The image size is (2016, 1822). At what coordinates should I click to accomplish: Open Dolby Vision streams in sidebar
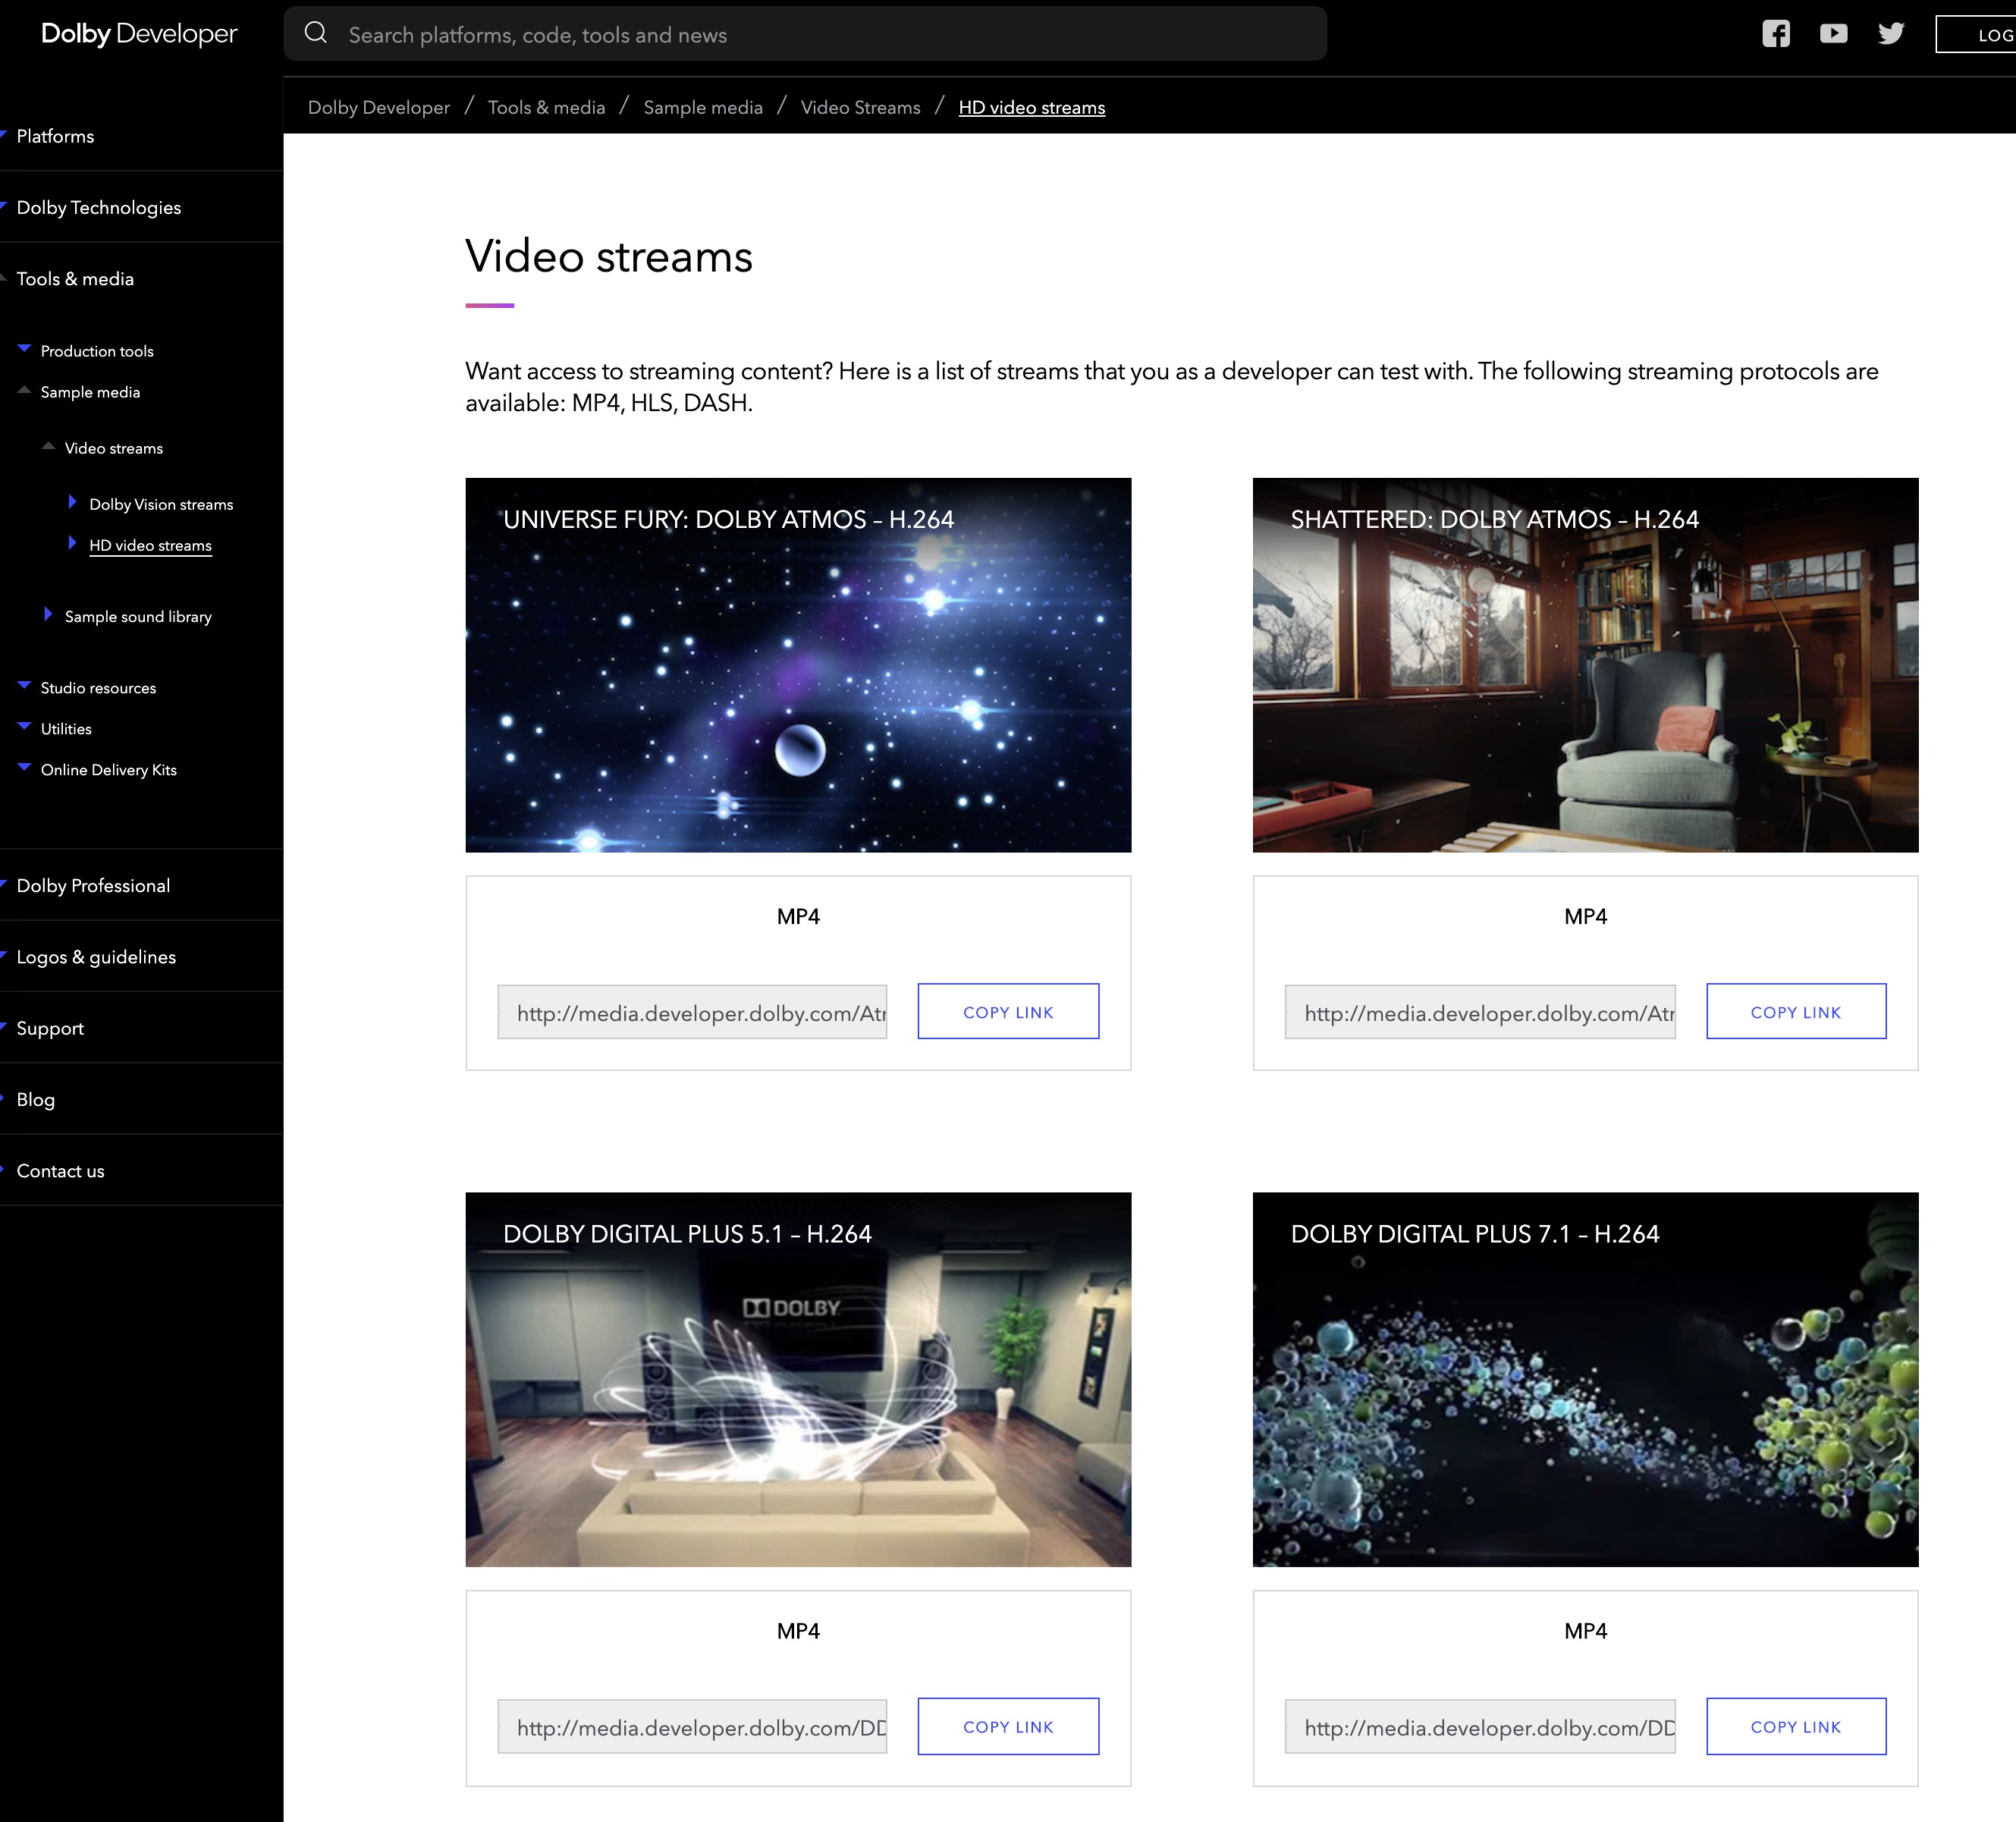161,504
